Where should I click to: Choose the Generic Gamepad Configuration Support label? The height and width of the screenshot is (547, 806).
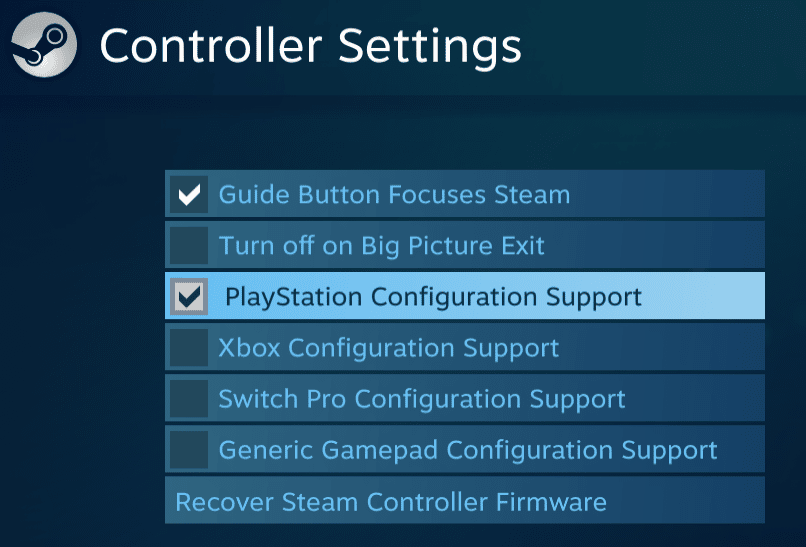tap(467, 450)
